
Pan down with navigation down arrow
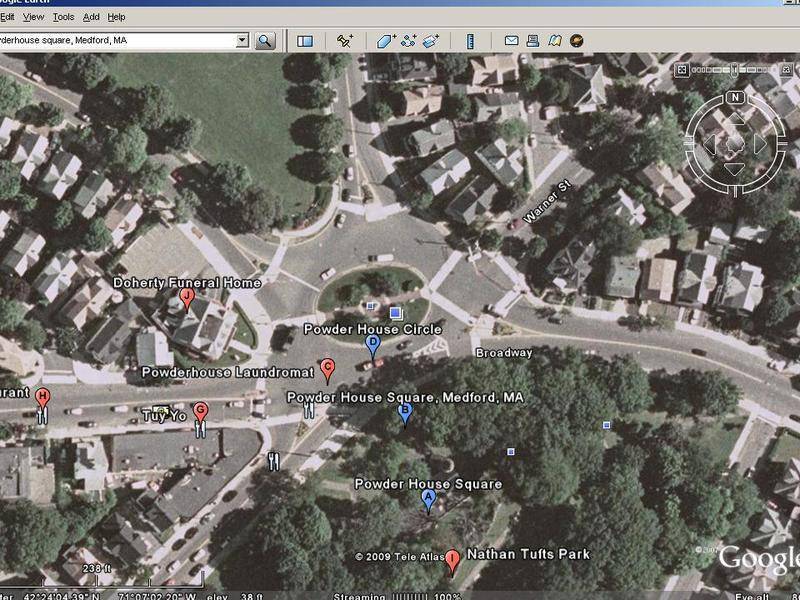(734, 169)
